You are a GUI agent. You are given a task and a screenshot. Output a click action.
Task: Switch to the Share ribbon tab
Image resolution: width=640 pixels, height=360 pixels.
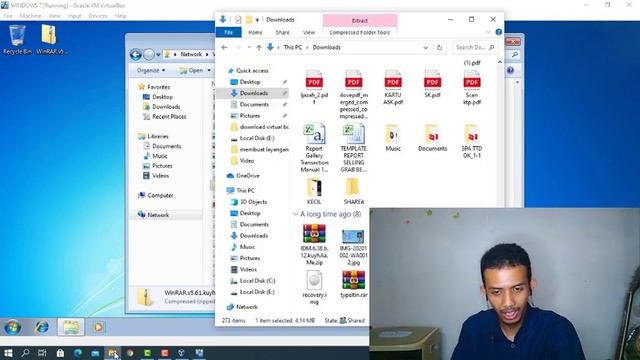pos(282,32)
